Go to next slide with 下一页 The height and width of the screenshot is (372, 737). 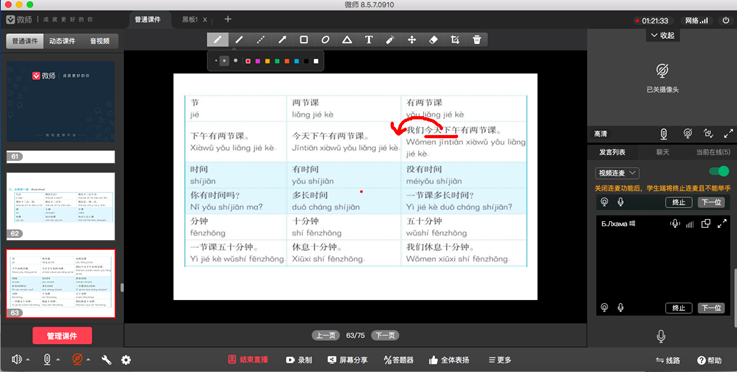[385, 335]
